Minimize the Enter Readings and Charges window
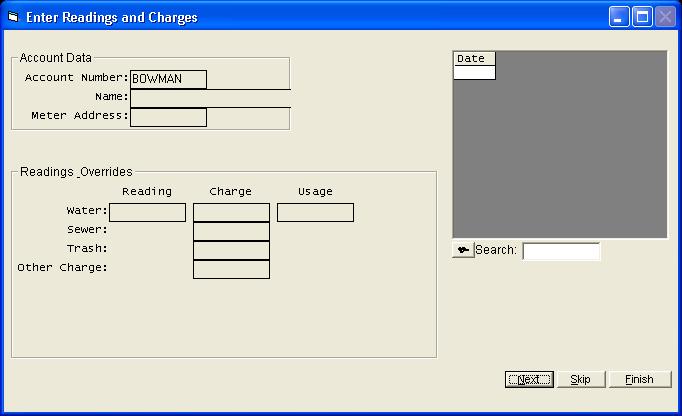 coord(620,17)
